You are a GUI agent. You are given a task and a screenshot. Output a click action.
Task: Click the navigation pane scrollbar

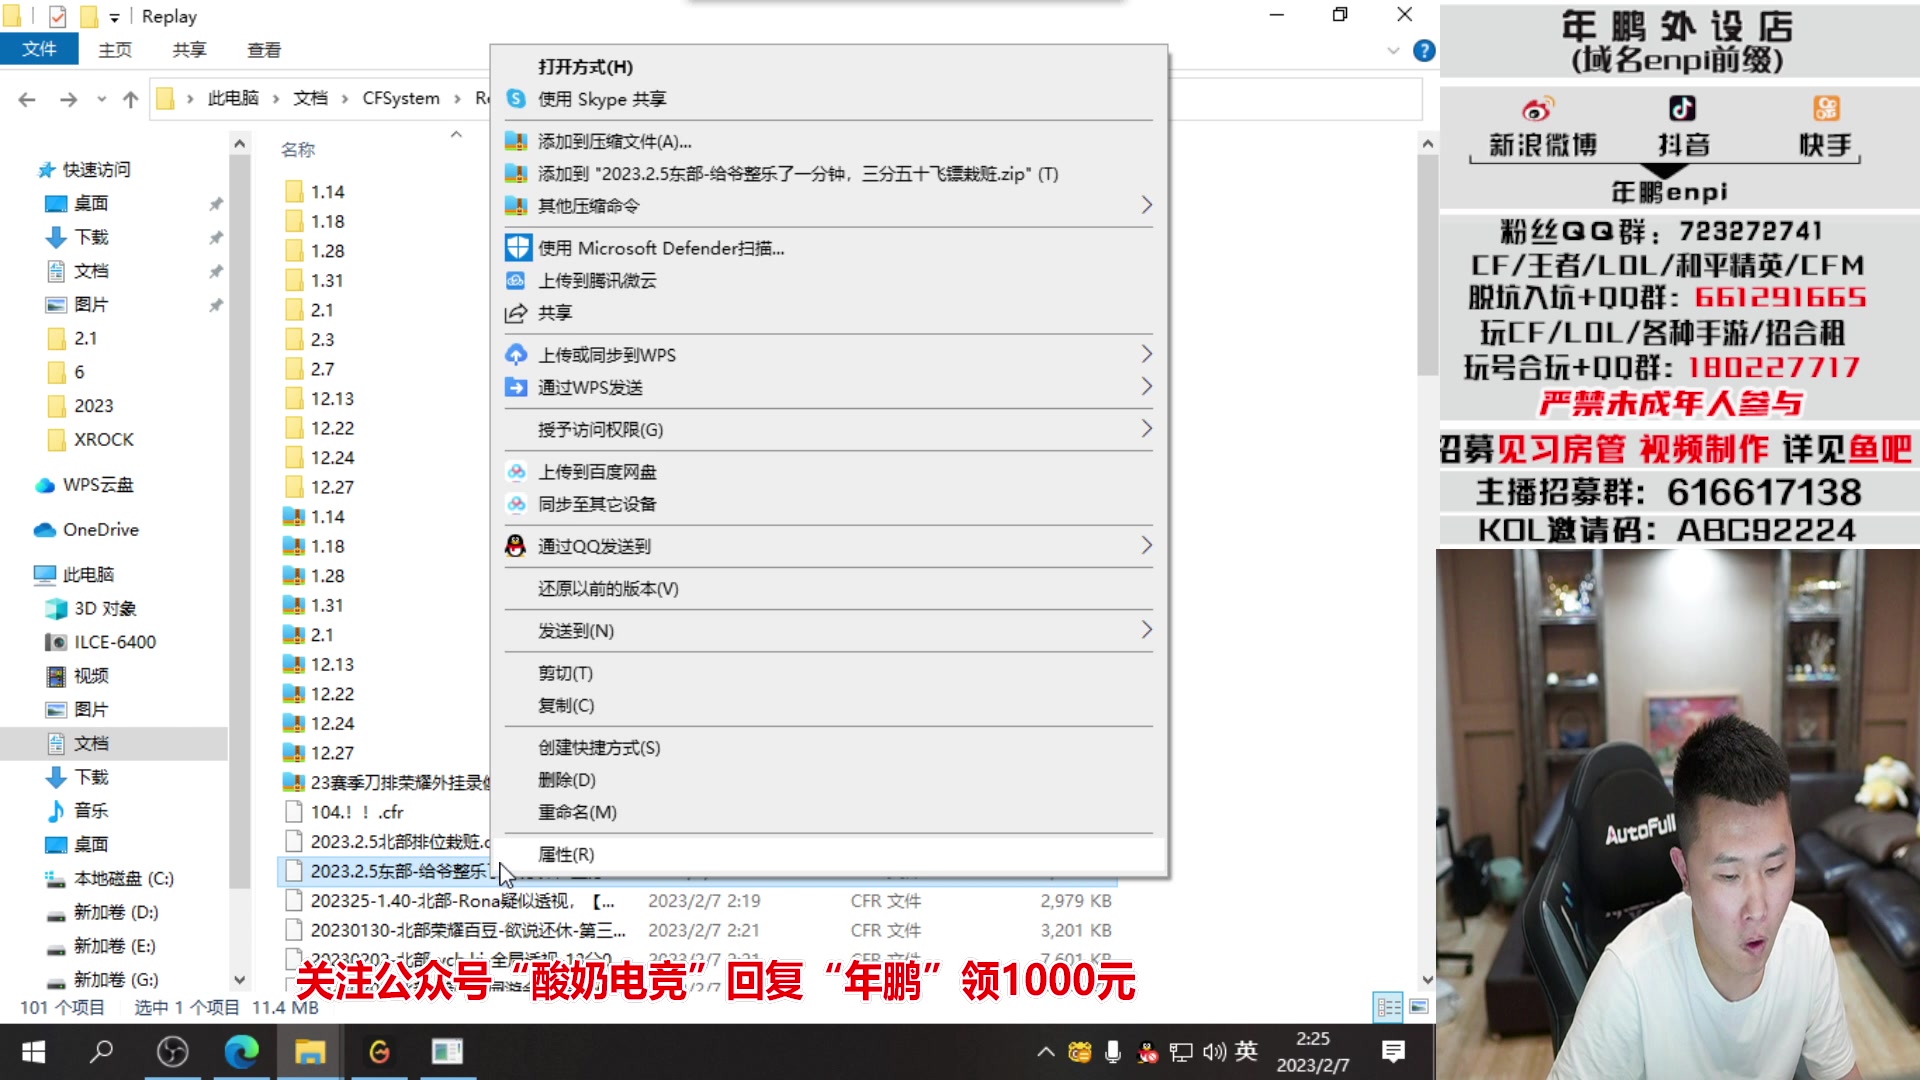click(x=239, y=520)
